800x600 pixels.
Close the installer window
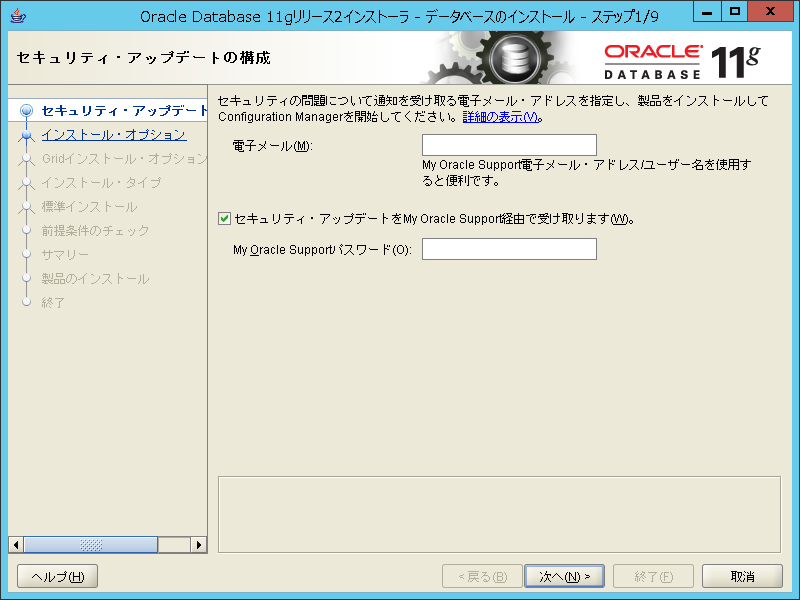tap(770, 12)
